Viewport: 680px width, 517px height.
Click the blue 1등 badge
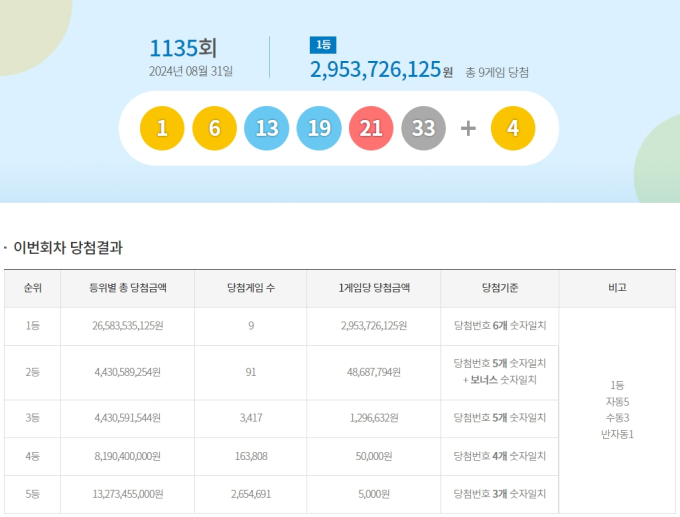click(323, 45)
